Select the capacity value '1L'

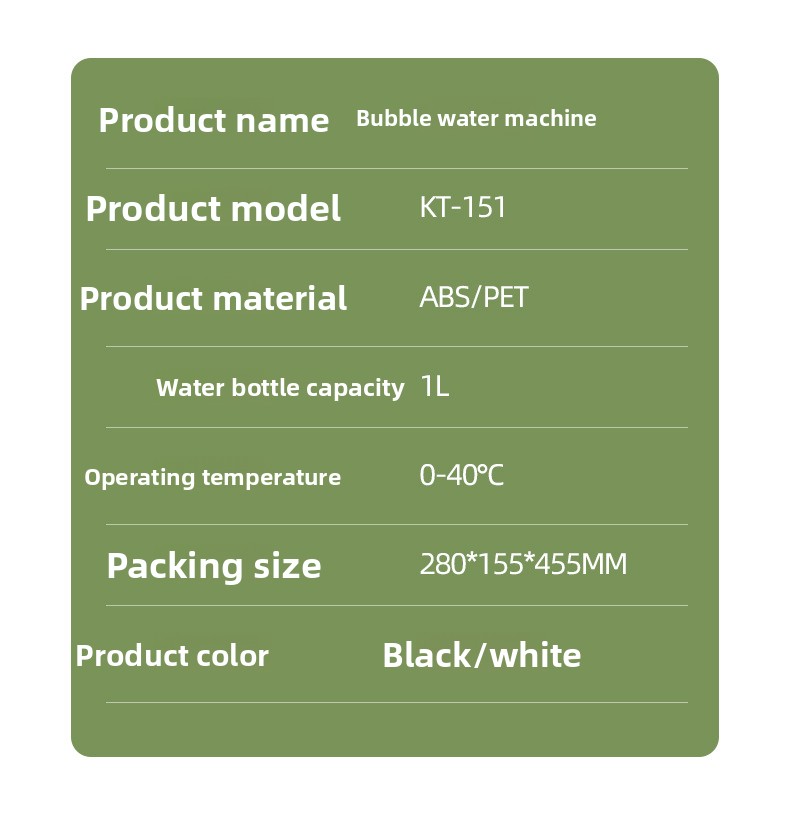(434, 386)
